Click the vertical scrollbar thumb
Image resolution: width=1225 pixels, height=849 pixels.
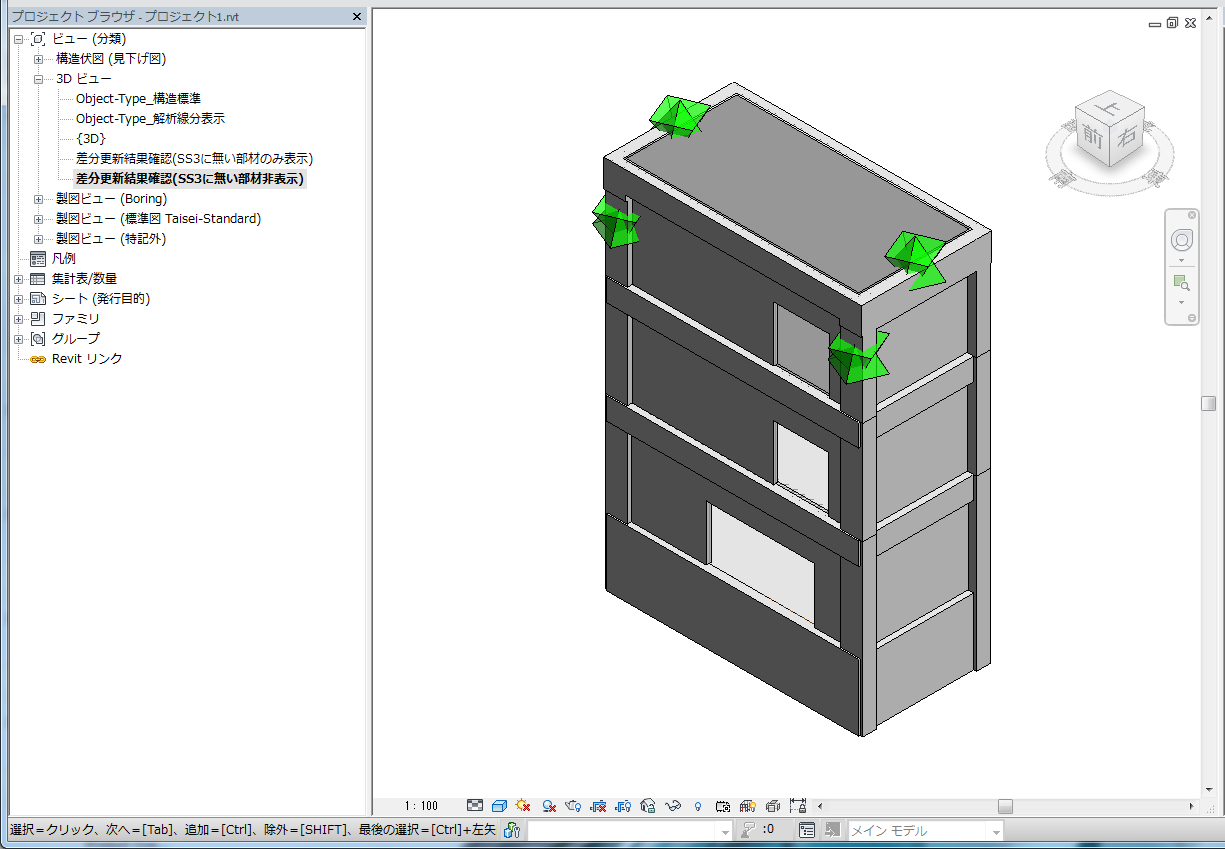pos(1209,403)
